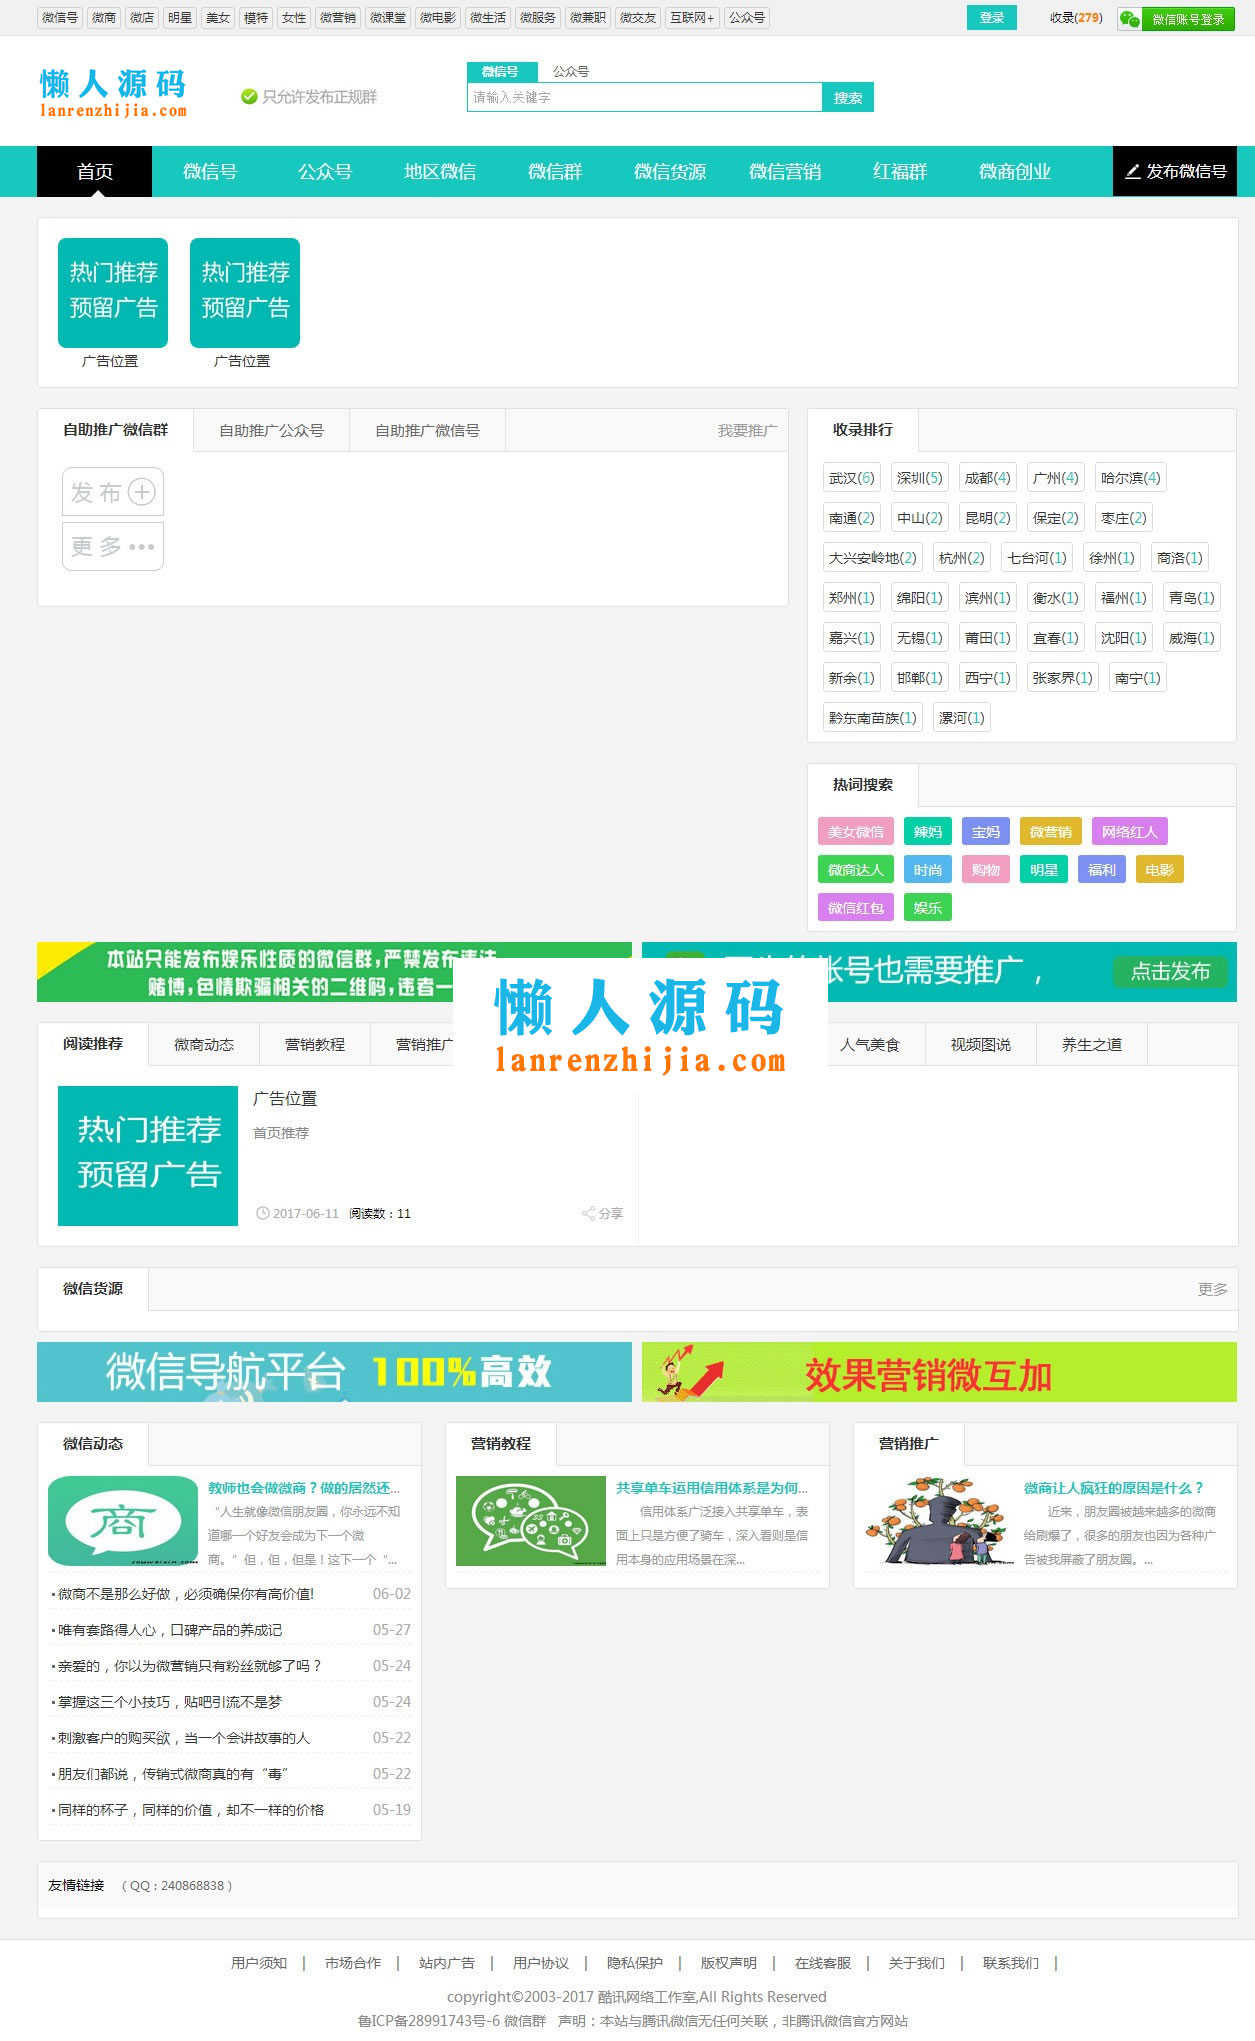This screenshot has height=2041, width=1255.
Task: Open 微信货源 navigation item
Action: pyautogui.click(x=670, y=172)
